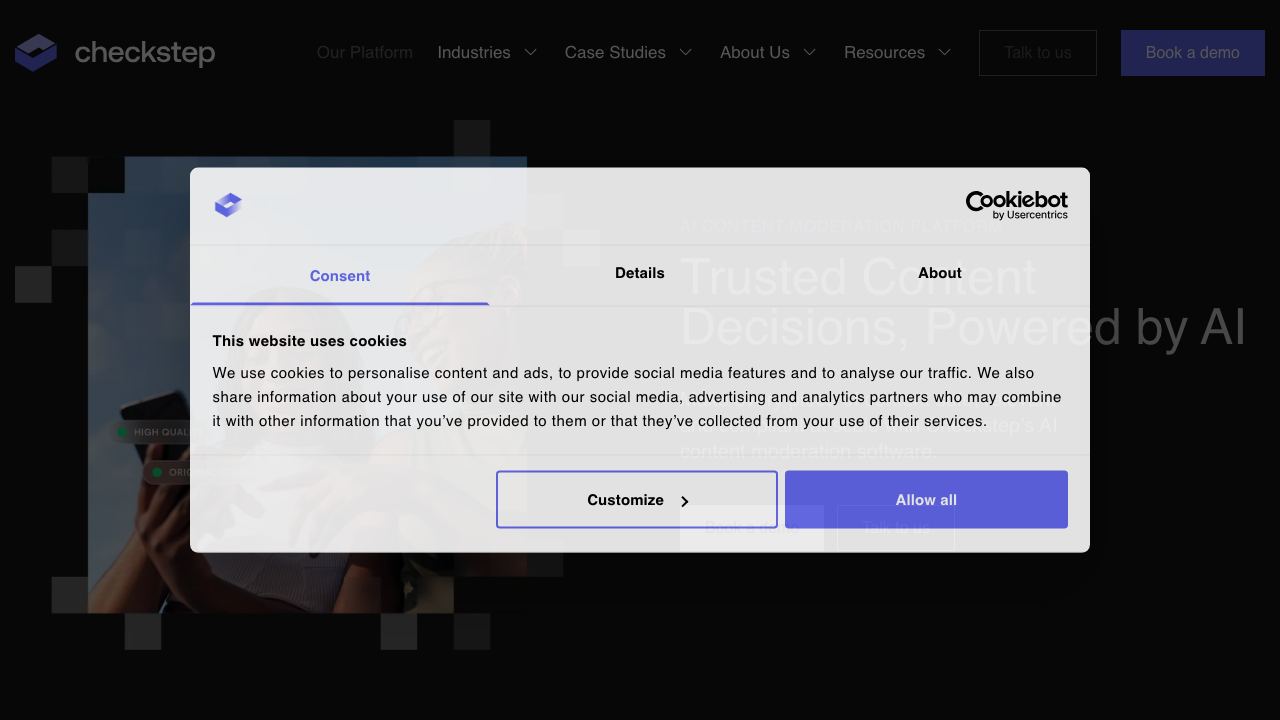Viewport: 1280px width, 720px height.
Task: Switch to the Consent tab
Action: coord(340,276)
